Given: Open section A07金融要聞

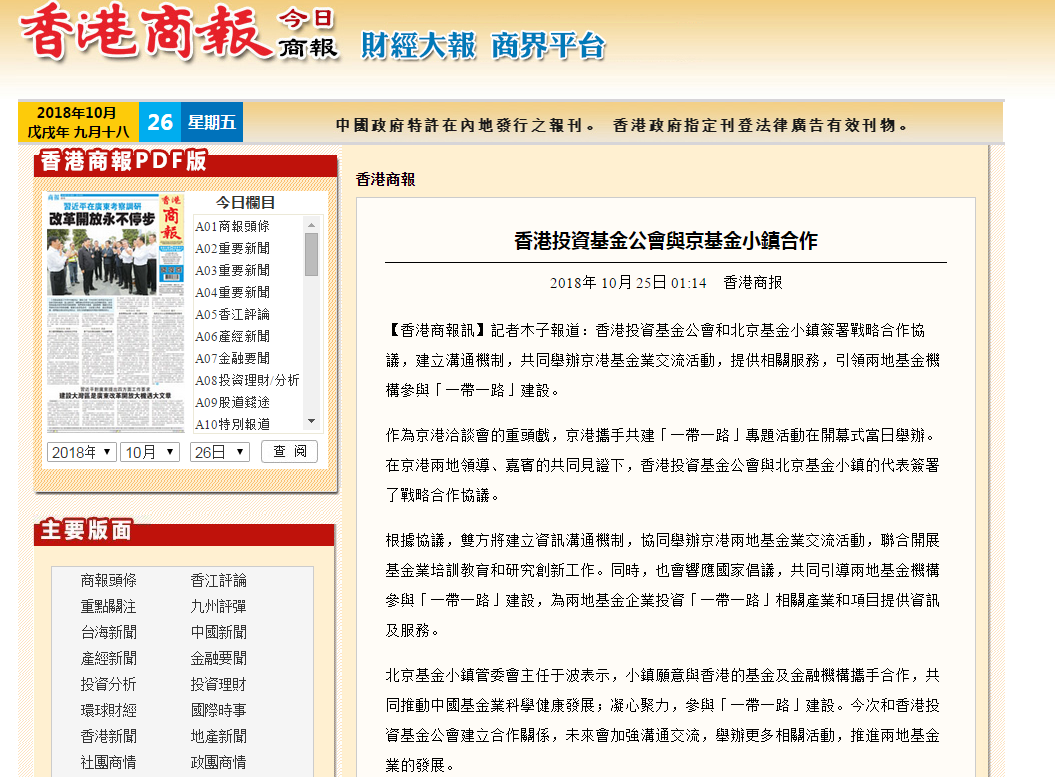Looking at the screenshot, I should point(232,359).
